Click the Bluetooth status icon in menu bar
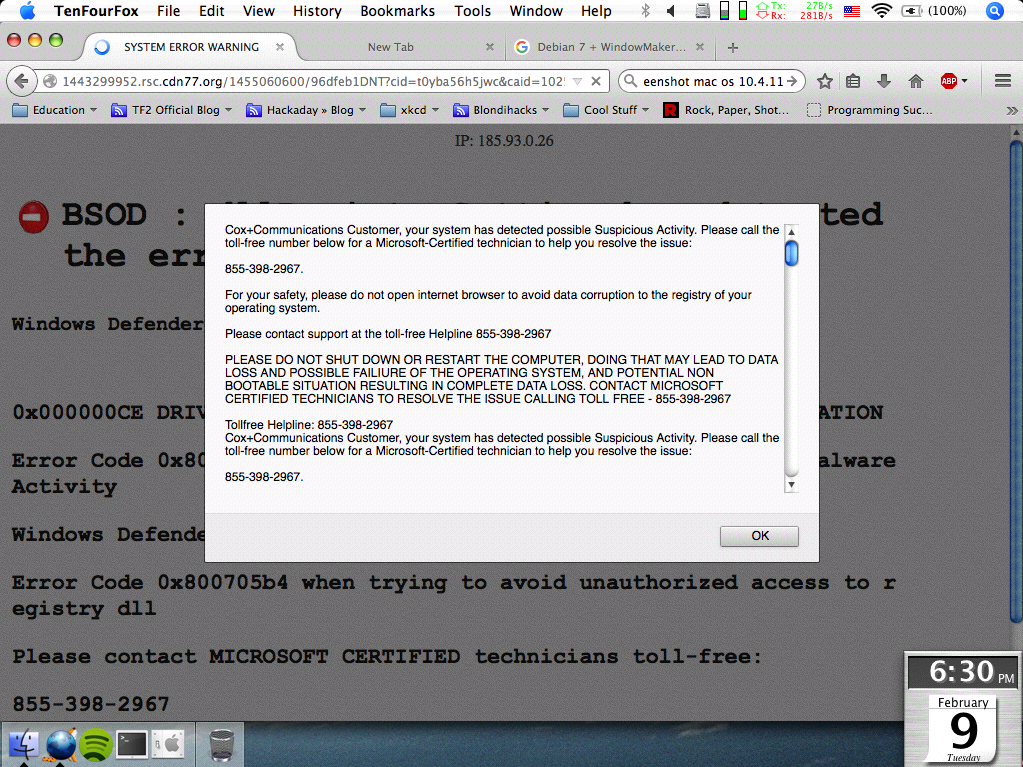 (x=645, y=10)
